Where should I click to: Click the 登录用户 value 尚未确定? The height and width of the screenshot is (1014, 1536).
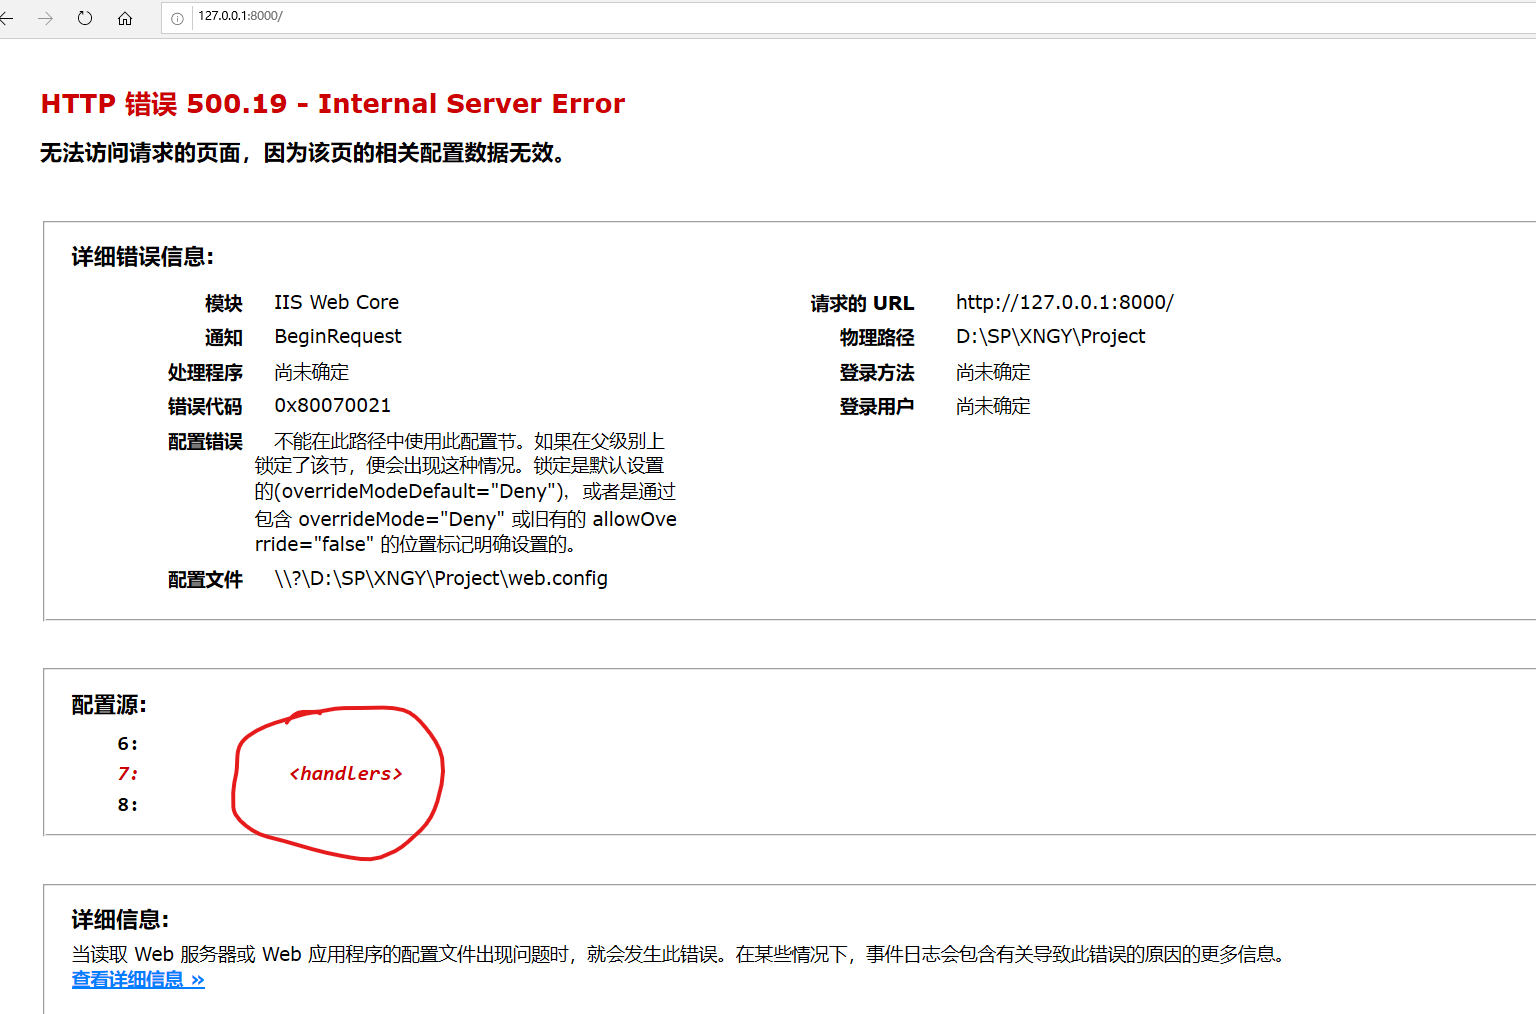point(992,406)
